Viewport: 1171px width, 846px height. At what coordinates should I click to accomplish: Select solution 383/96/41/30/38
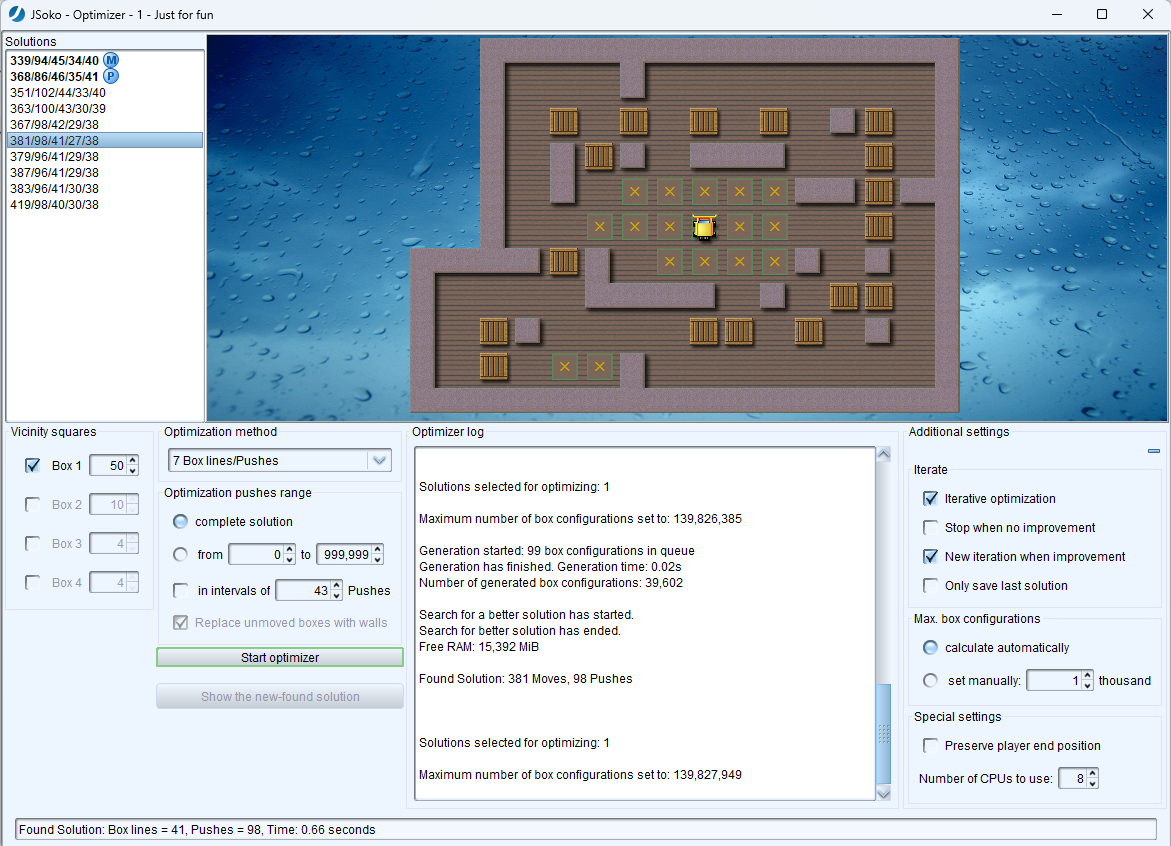(105, 189)
